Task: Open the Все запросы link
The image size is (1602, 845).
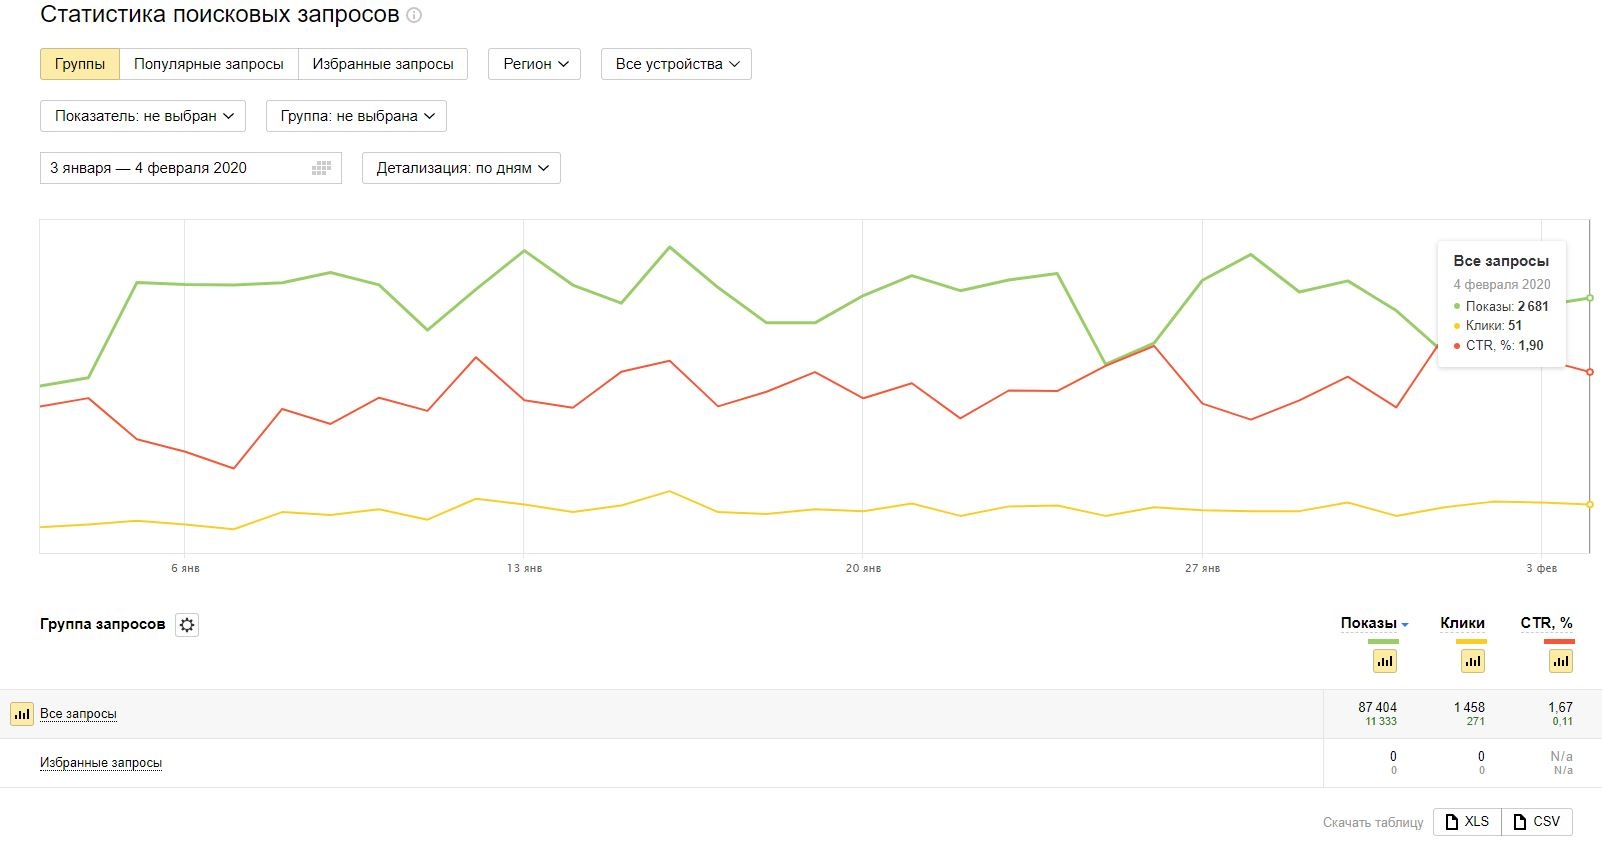Action: click(78, 714)
